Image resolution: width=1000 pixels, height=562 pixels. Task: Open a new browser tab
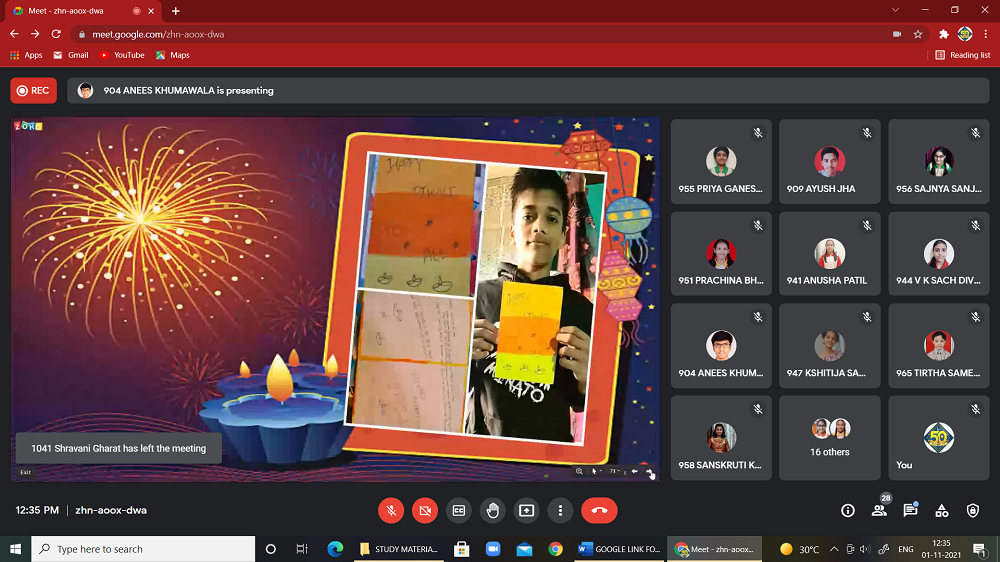[x=176, y=11]
